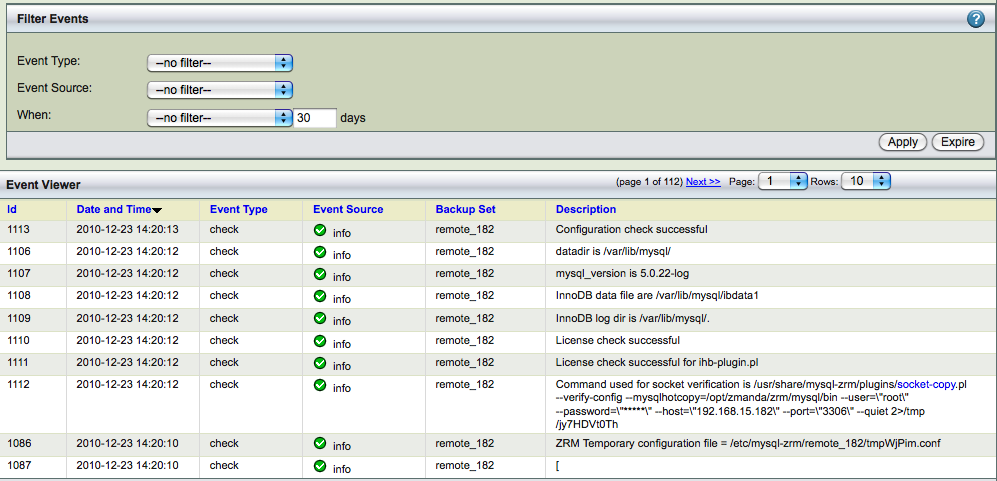Select event Id 1112 cell
Image resolution: width=997 pixels, height=481 pixels.
18,384
